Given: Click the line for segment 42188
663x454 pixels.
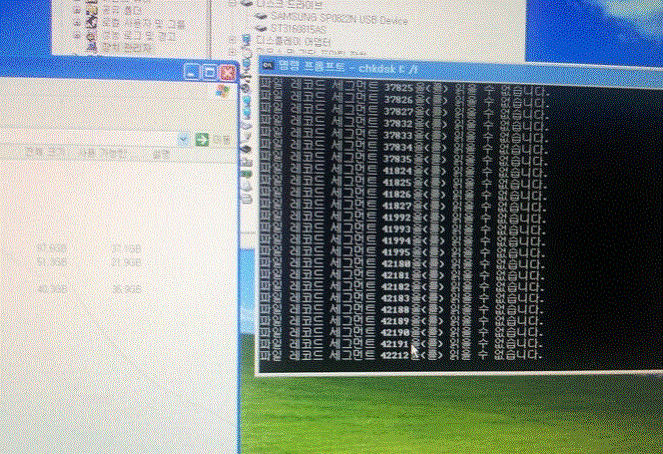Looking at the screenshot, I should coord(400,310).
